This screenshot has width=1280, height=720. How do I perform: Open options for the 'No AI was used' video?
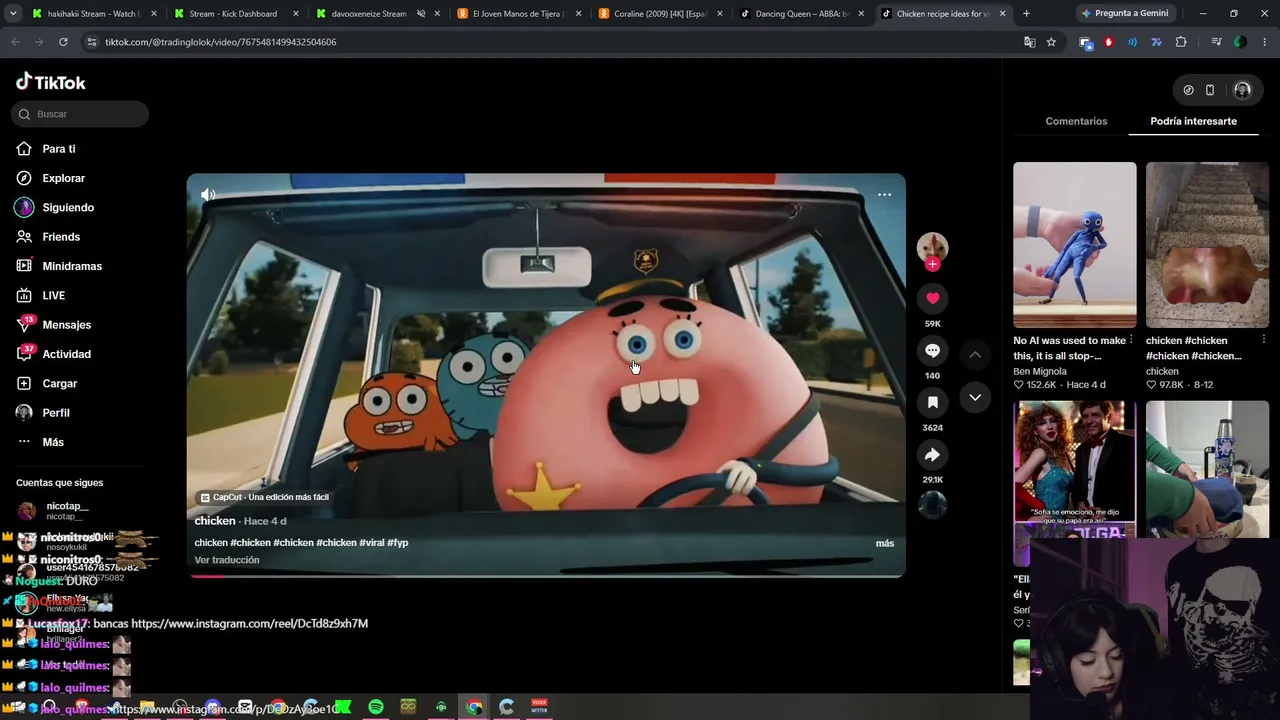click(1131, 340)
